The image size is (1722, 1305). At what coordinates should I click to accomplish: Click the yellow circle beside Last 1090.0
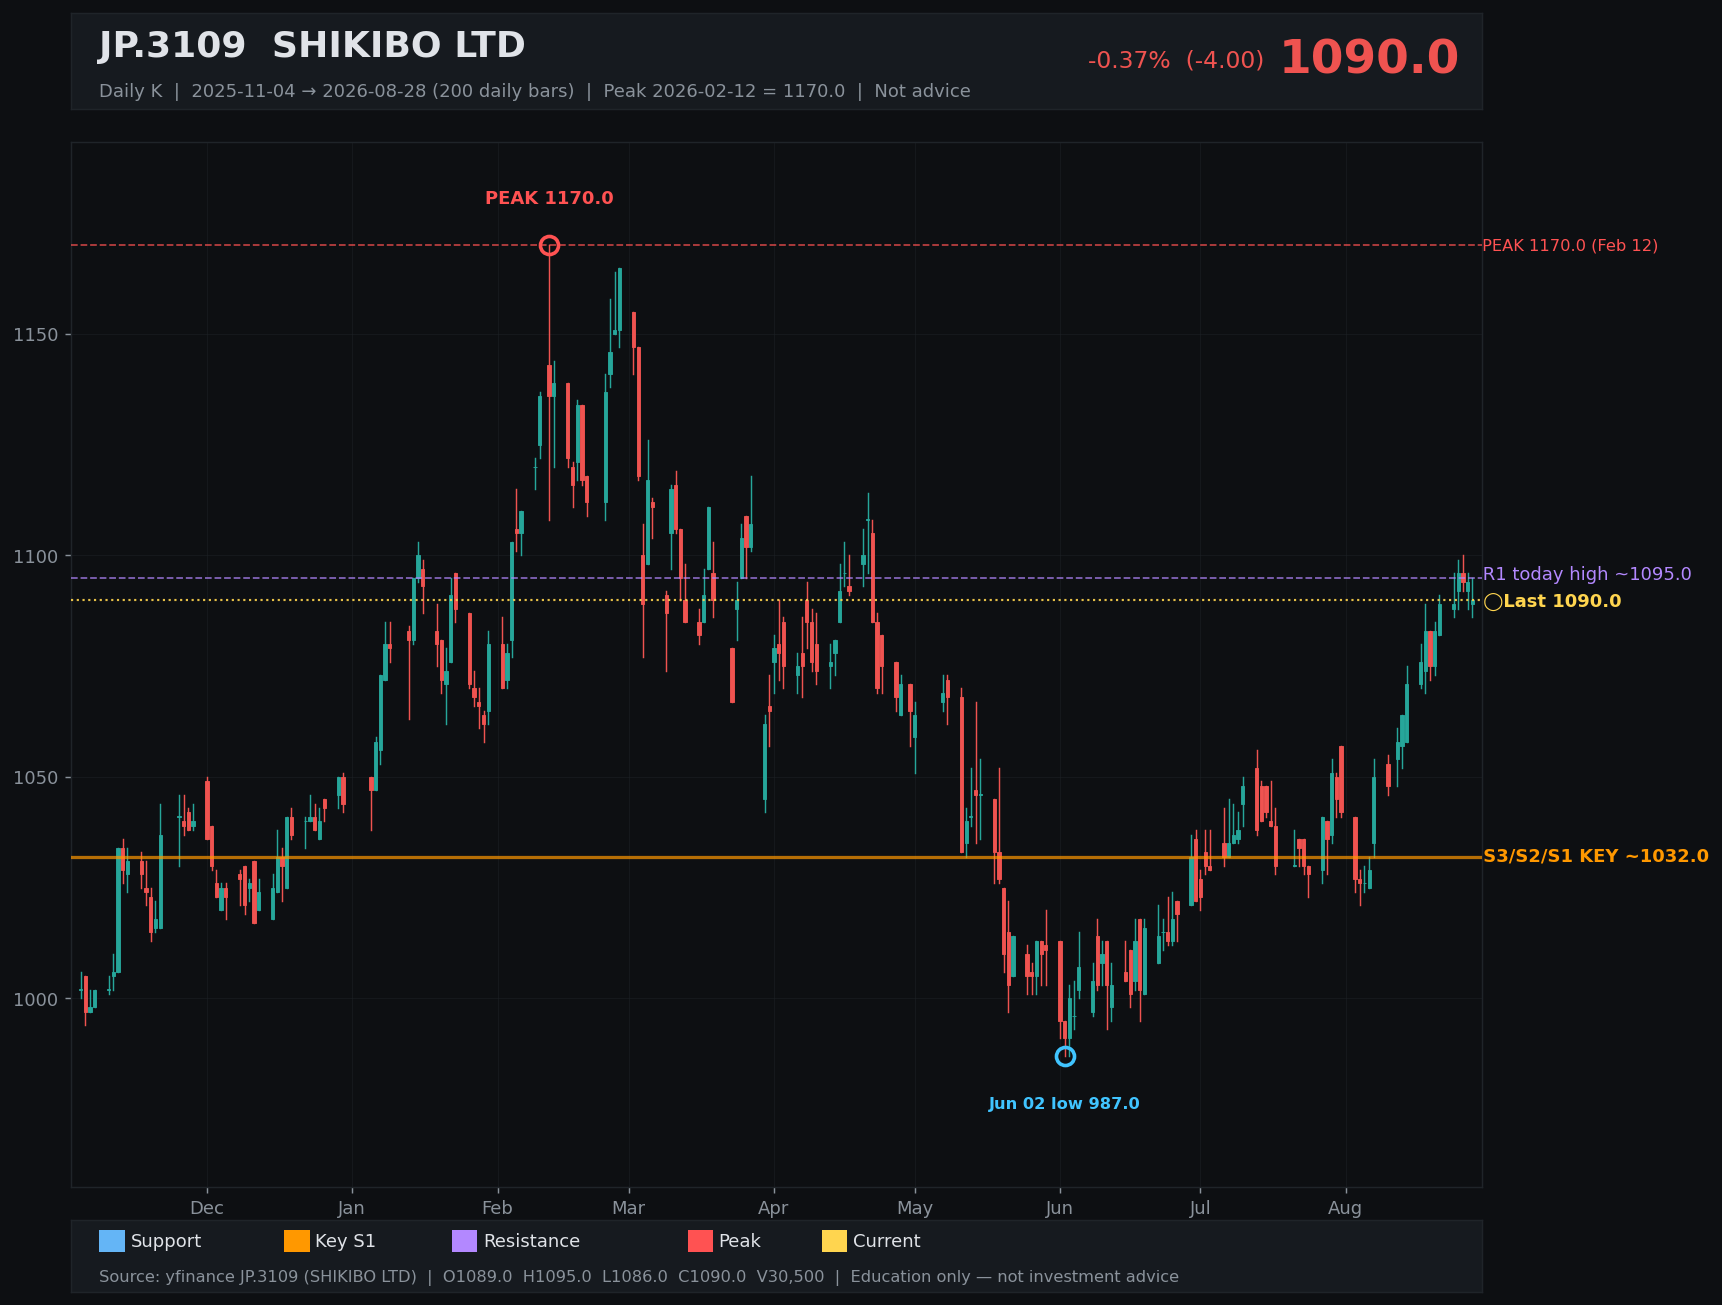tap(1493, 602)
